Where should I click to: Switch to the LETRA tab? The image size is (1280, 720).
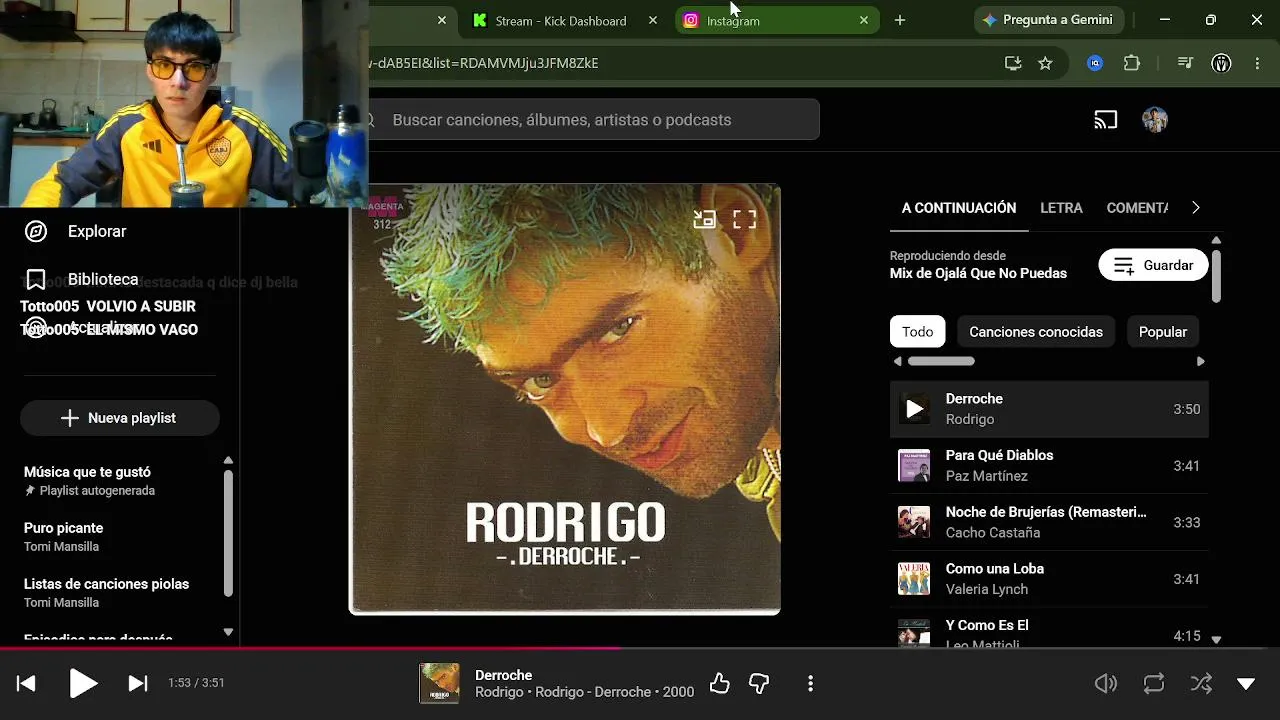(x=1061, y=208)
